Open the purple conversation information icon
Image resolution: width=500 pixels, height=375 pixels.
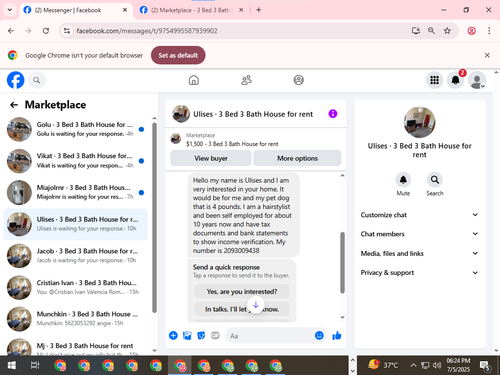tap(333, 114)
